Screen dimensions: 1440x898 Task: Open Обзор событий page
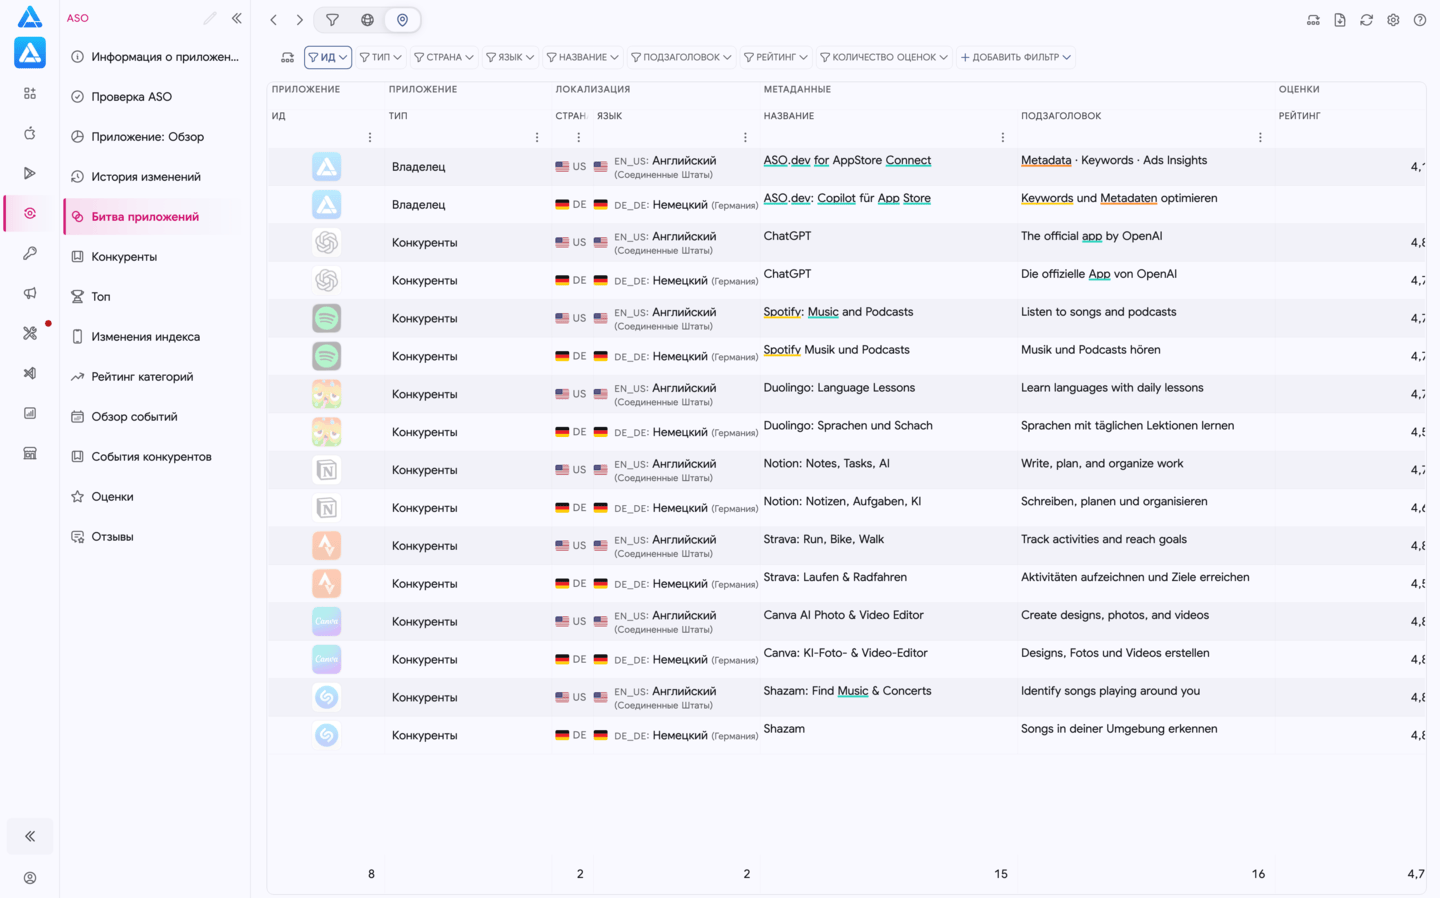point(155,417)
